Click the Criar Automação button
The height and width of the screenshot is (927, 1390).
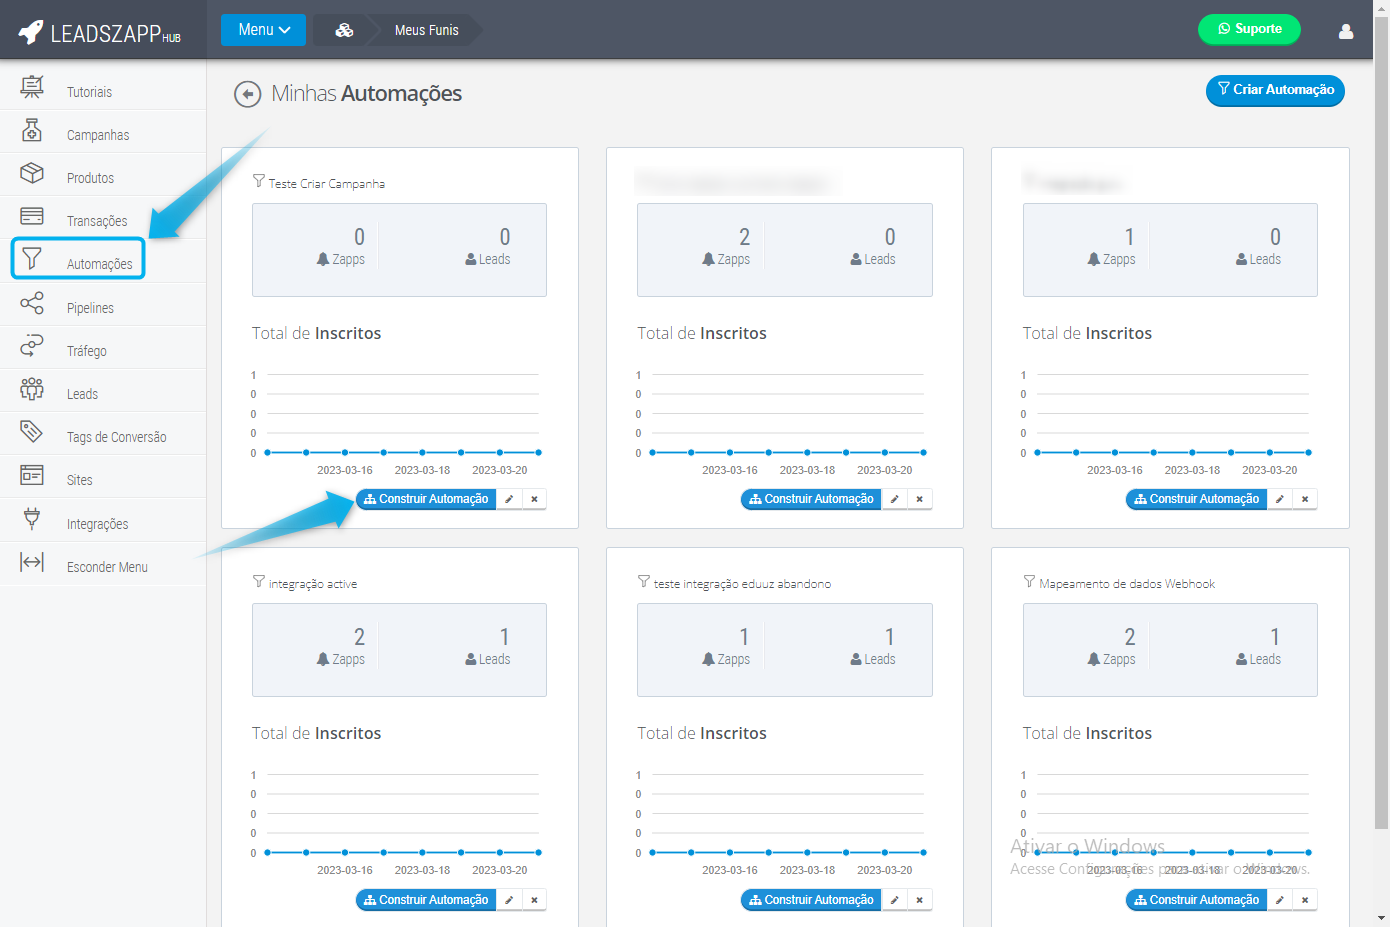click(1274, 90)
